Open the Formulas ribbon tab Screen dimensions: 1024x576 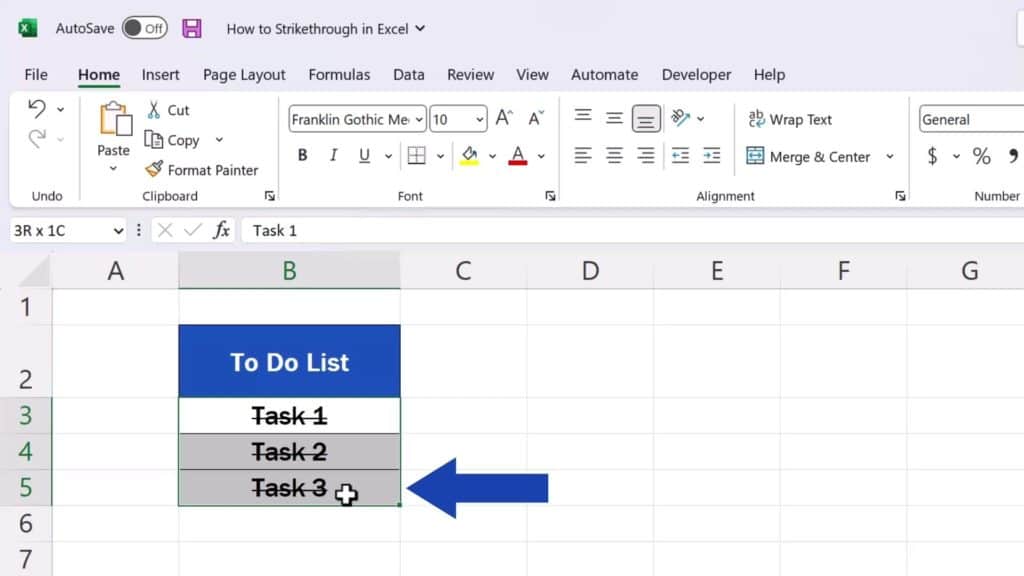[x=339, y=74]
